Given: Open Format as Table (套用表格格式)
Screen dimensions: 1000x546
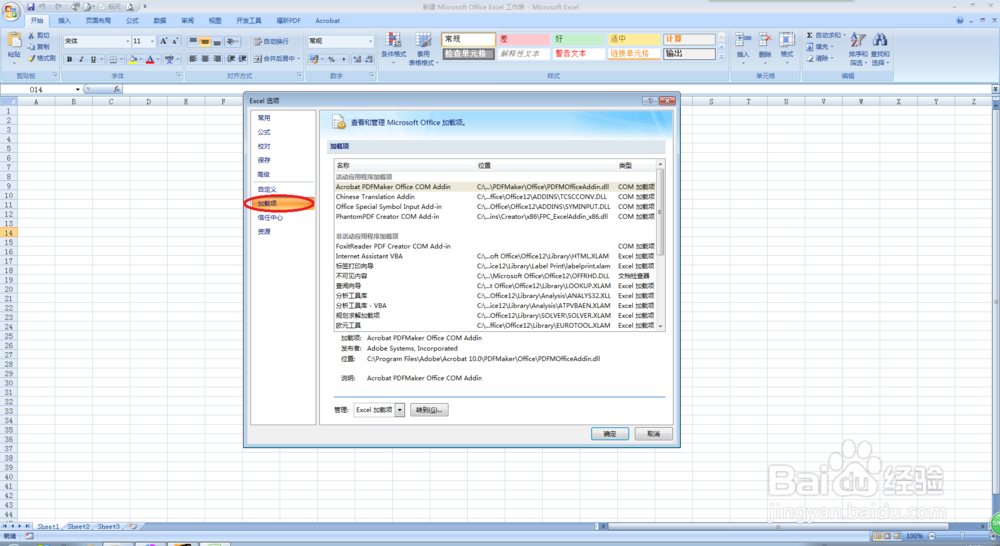Looking at the screenshot, I should pyautogui.click(x=423, y=48).
